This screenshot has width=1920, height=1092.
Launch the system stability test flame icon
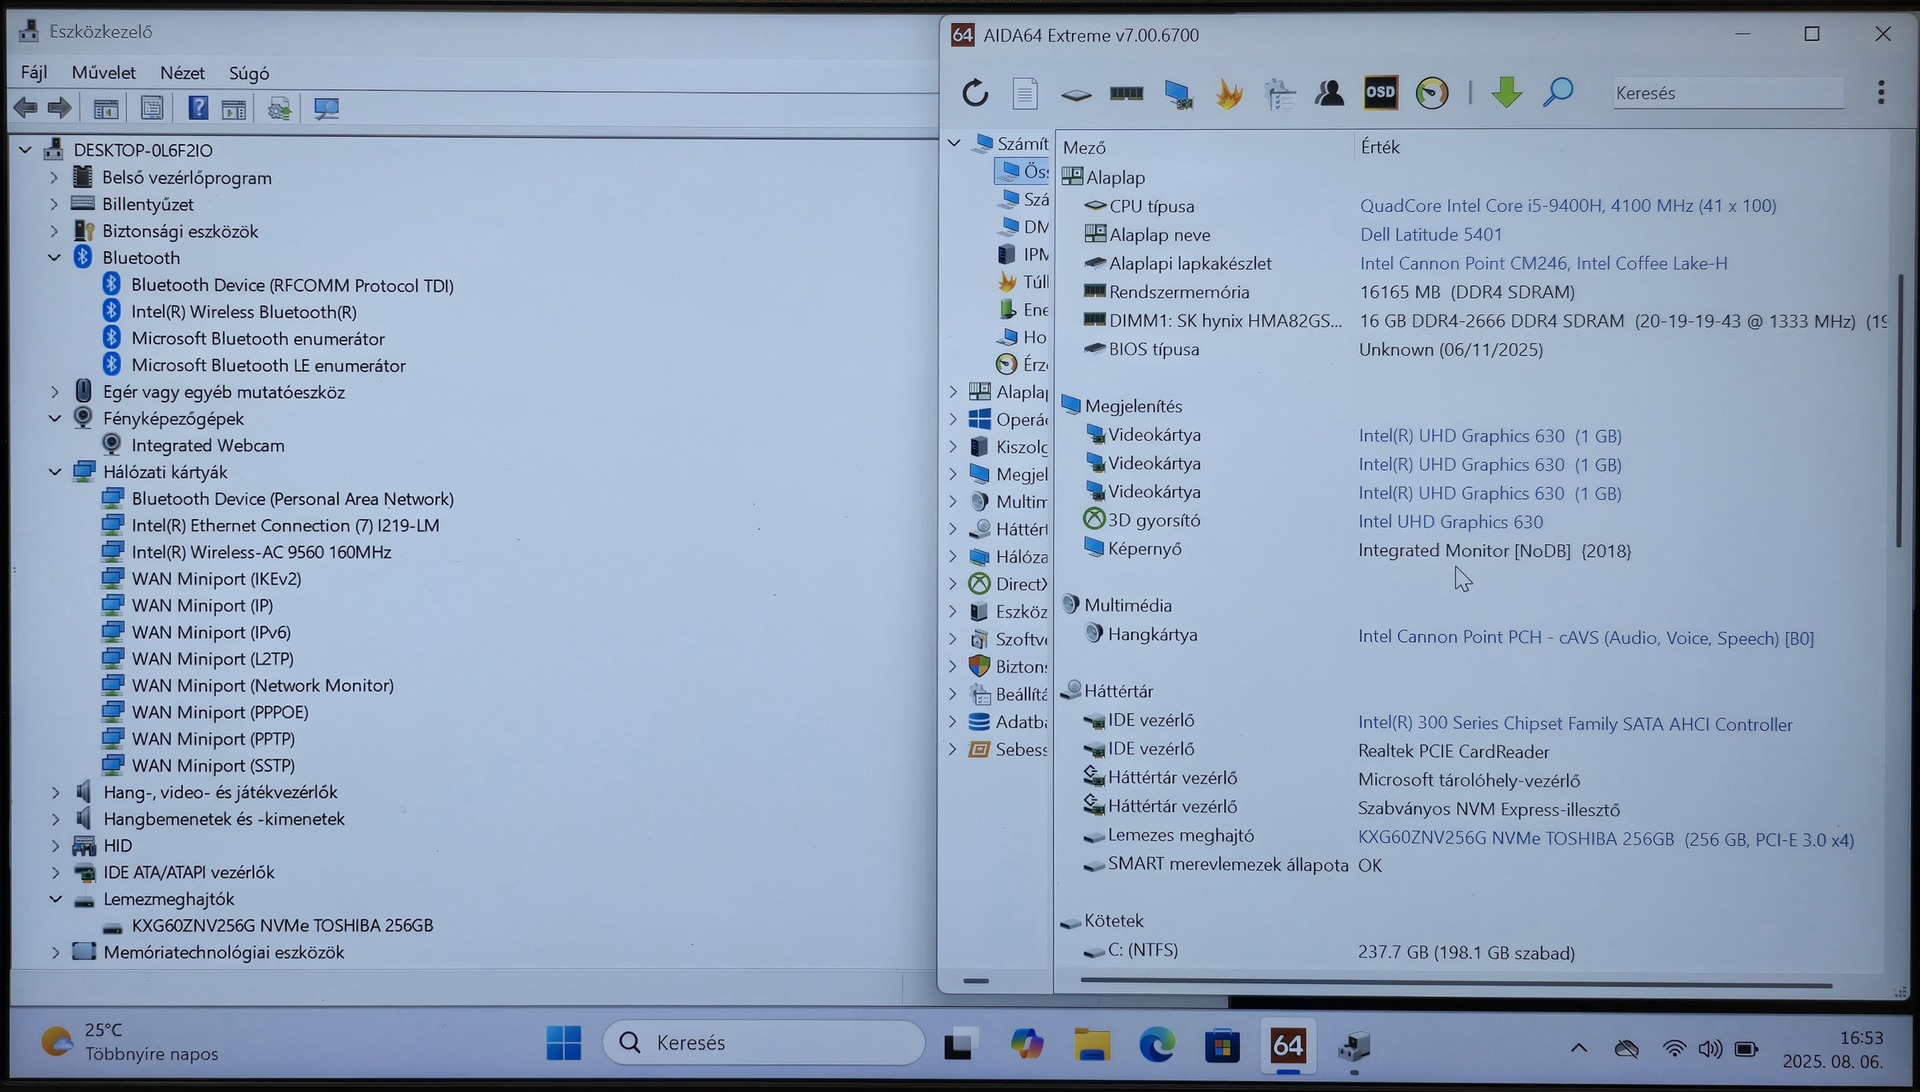pos(1229,94)
